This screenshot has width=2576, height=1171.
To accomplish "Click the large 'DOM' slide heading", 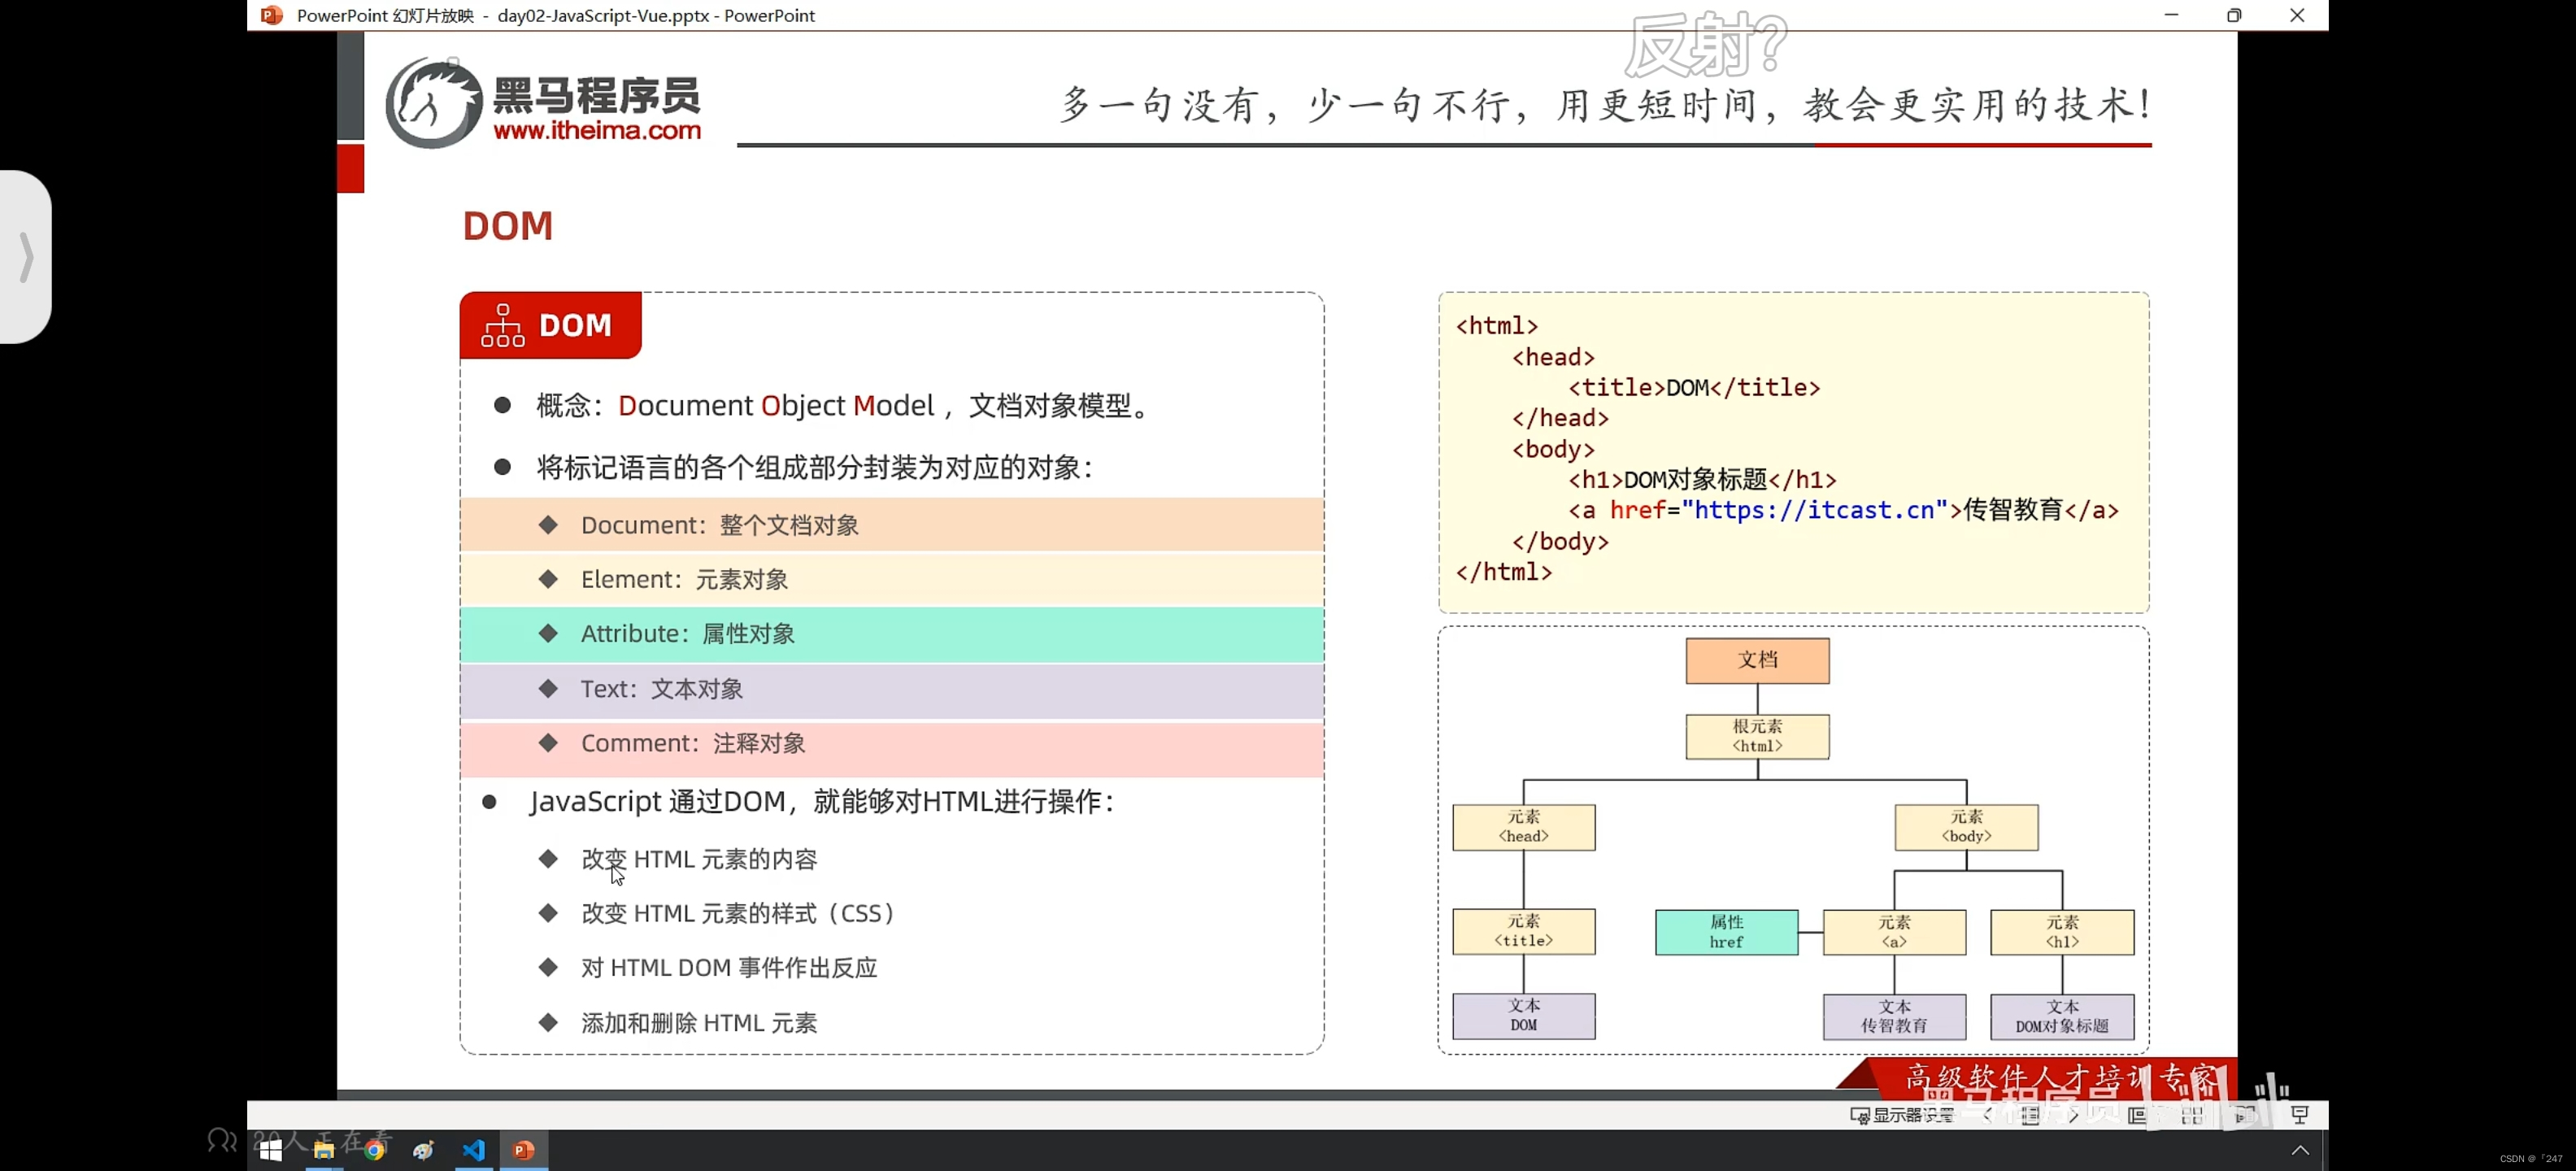I will point(507,226).
